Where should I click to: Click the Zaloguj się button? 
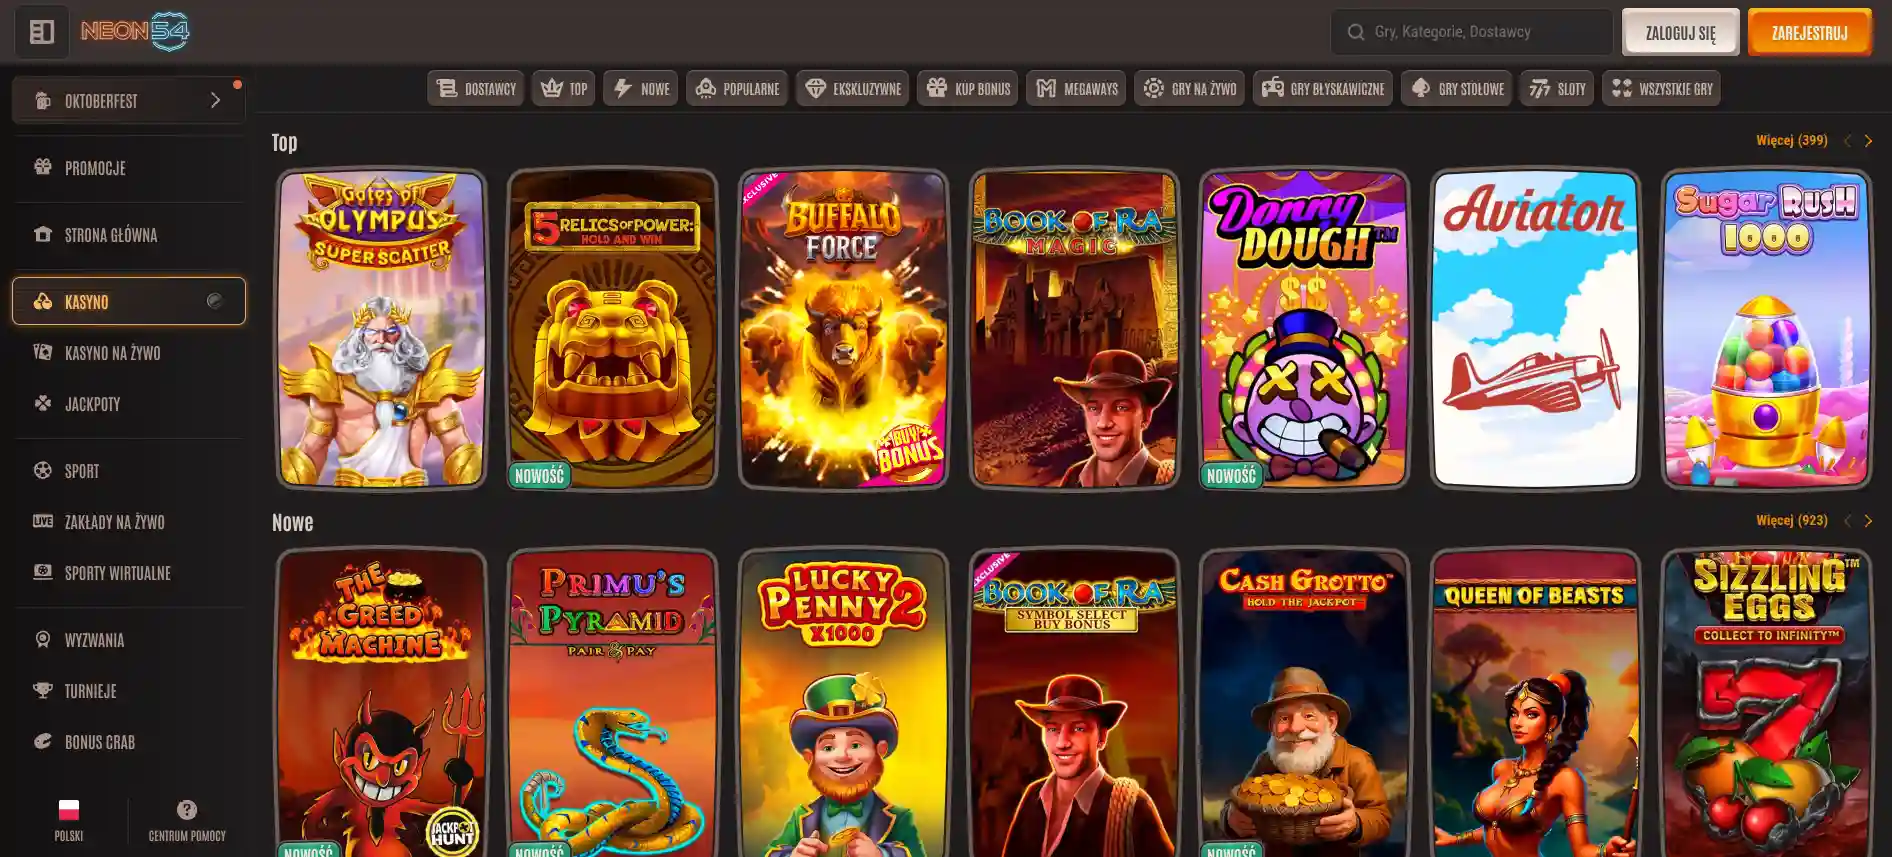coord(1680,33)
